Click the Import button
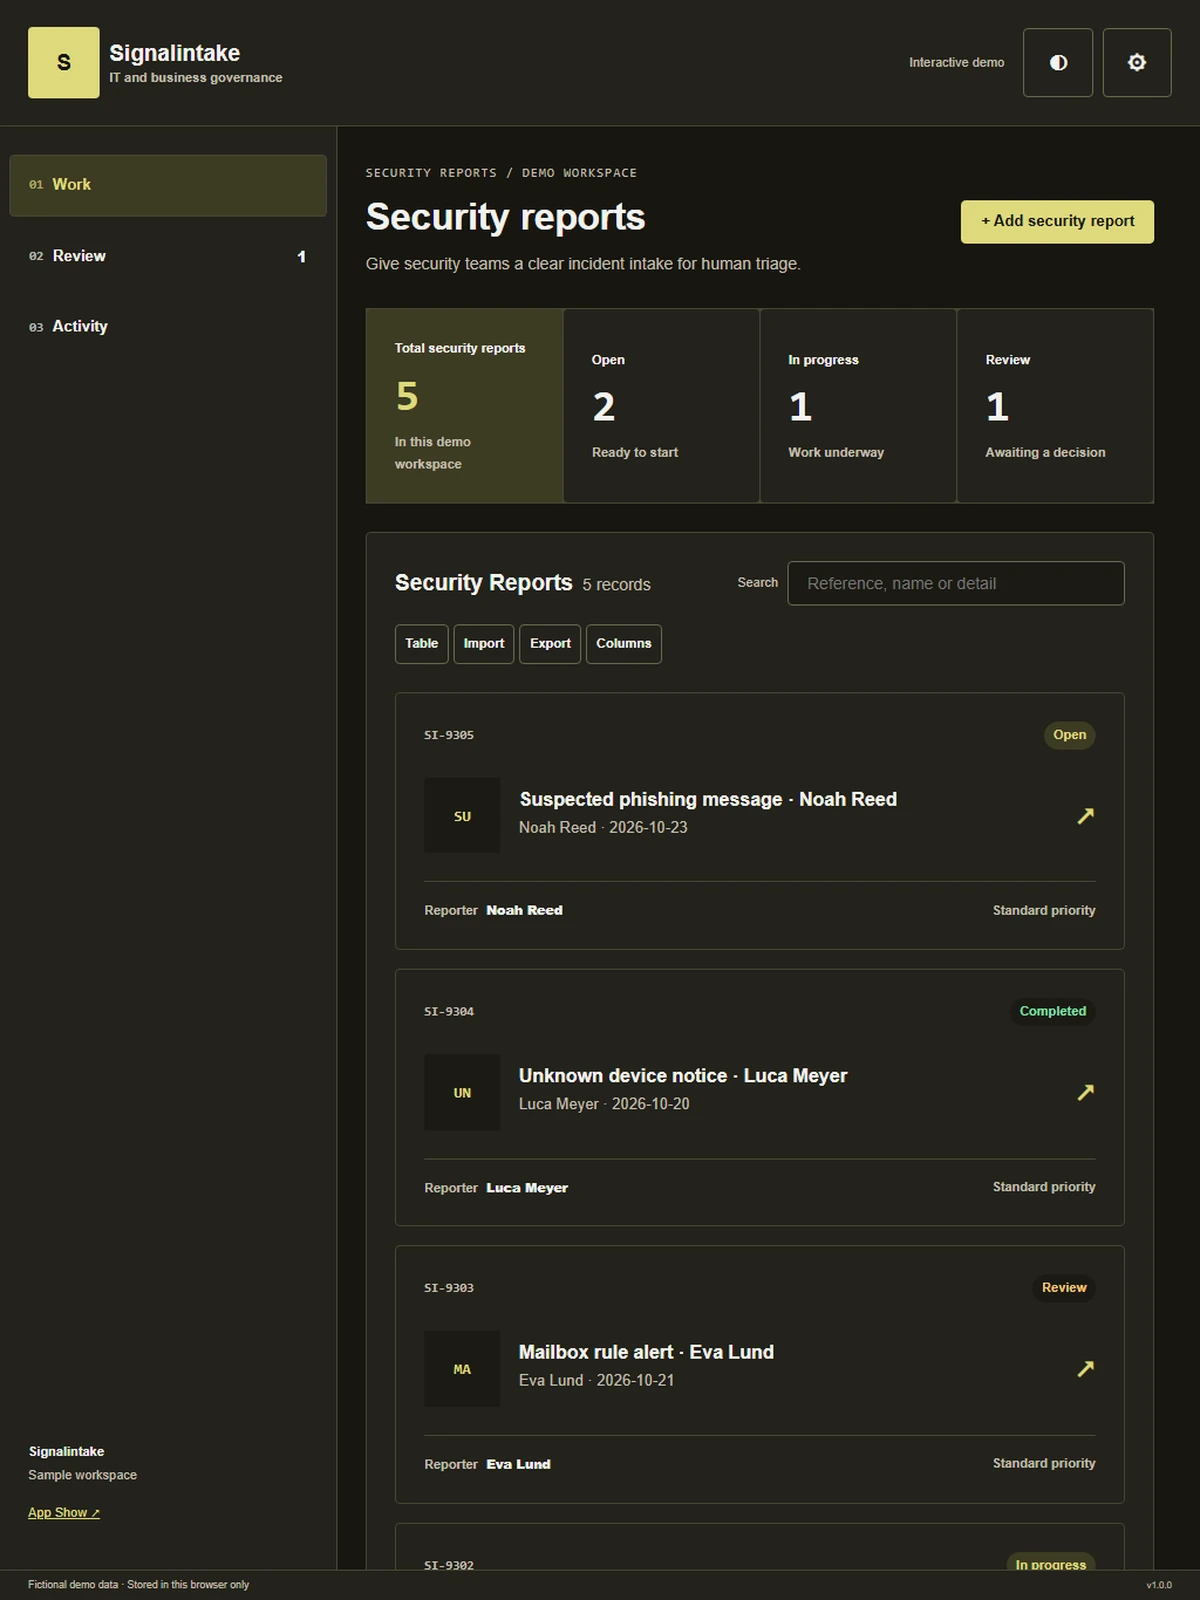 pyautogui.click(x=484, y=644)
